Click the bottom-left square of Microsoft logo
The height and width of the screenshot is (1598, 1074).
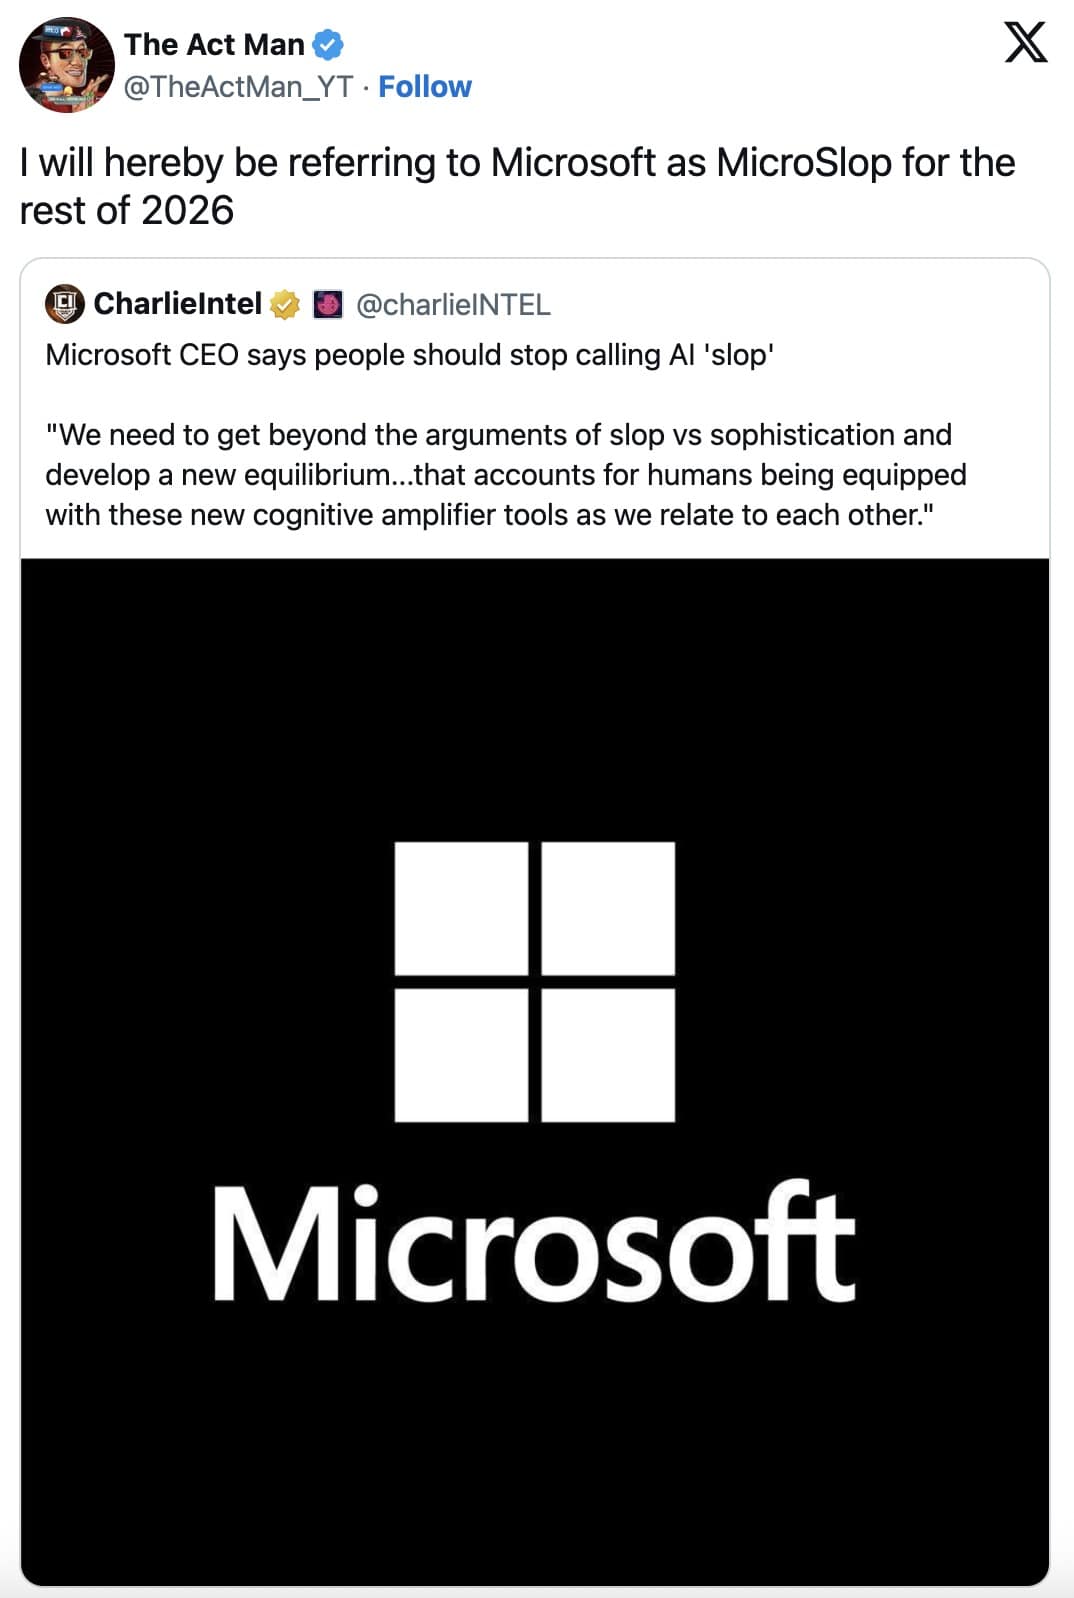pos(461,1055)
